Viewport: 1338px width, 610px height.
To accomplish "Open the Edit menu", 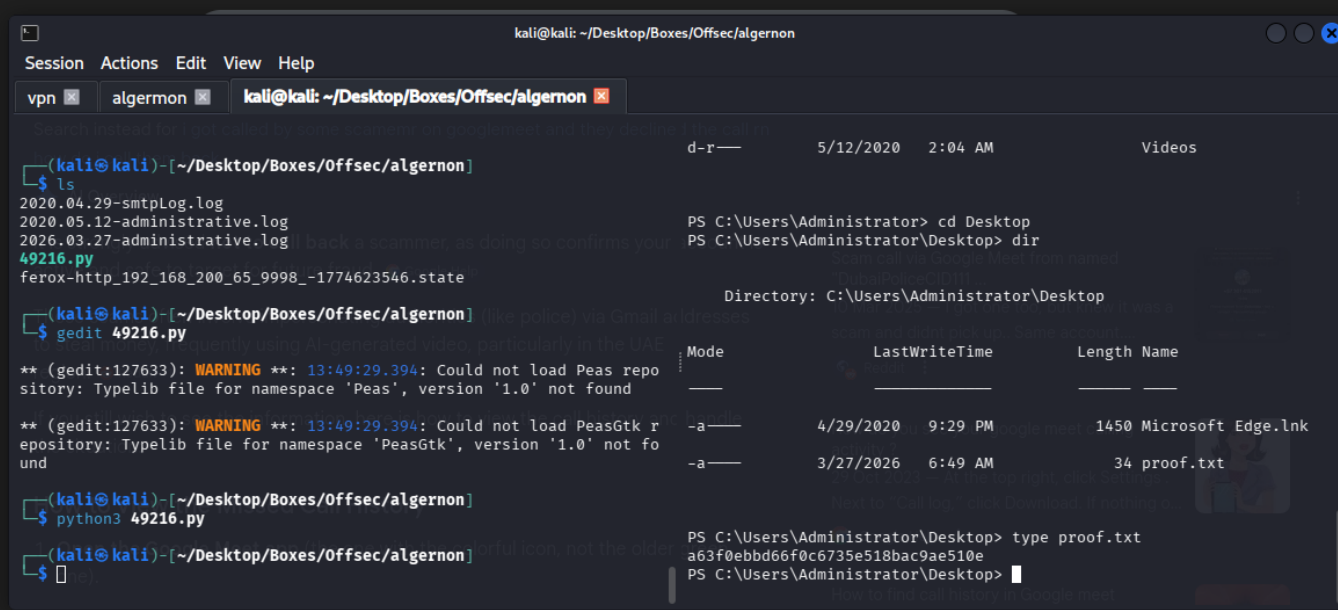I will tap(190, 63).
